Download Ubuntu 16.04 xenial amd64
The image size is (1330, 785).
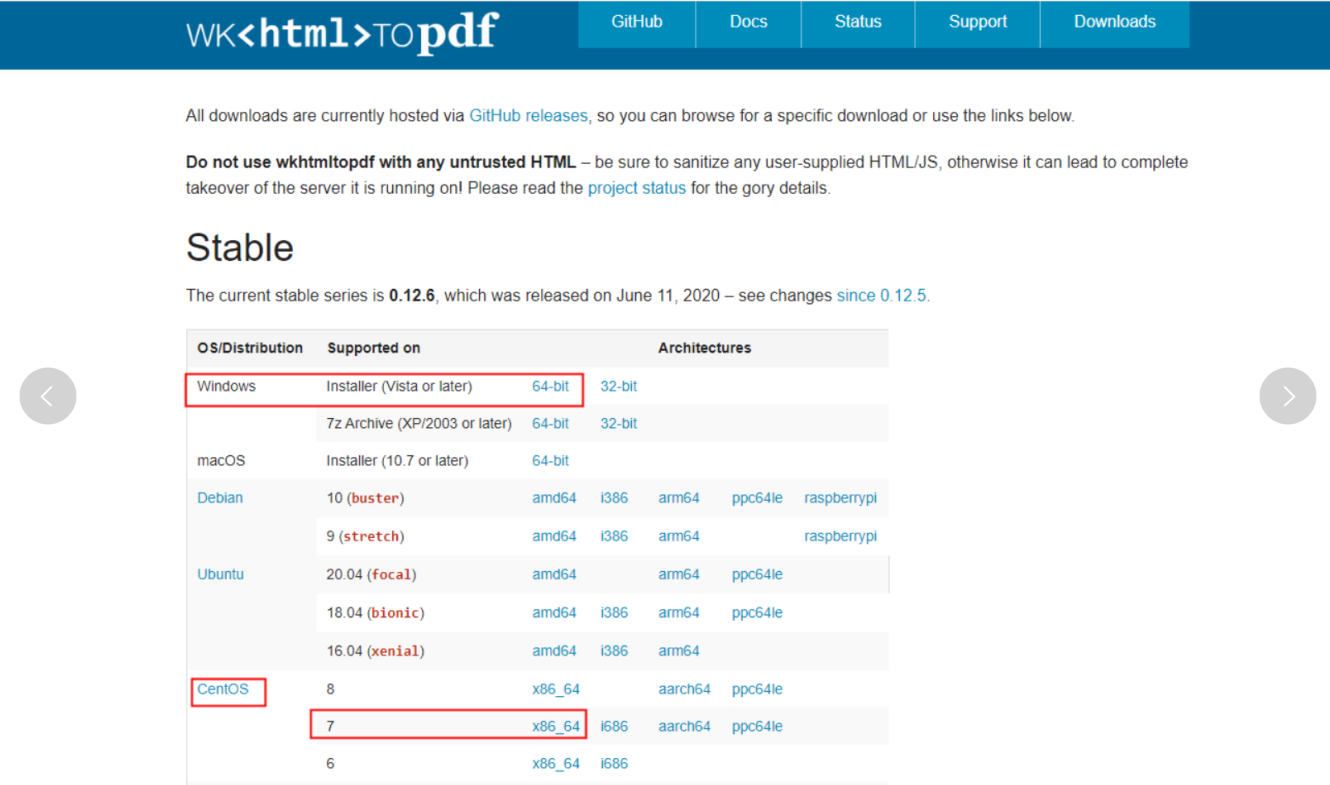(x=554, y=651)
